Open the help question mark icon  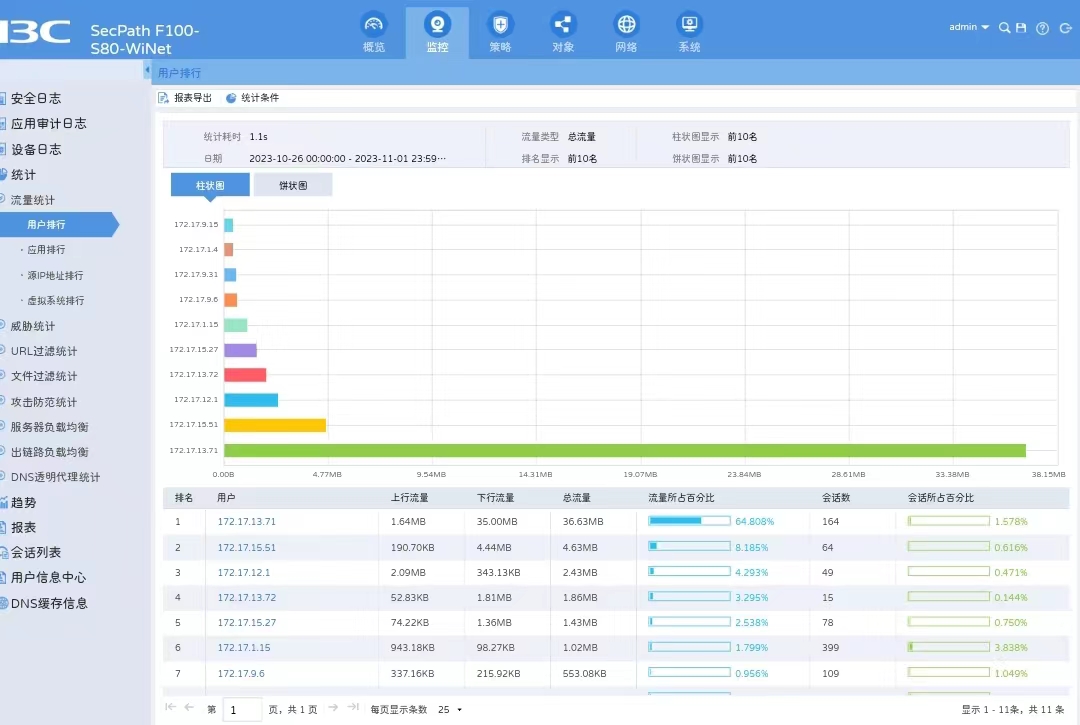coord(1042,28)
